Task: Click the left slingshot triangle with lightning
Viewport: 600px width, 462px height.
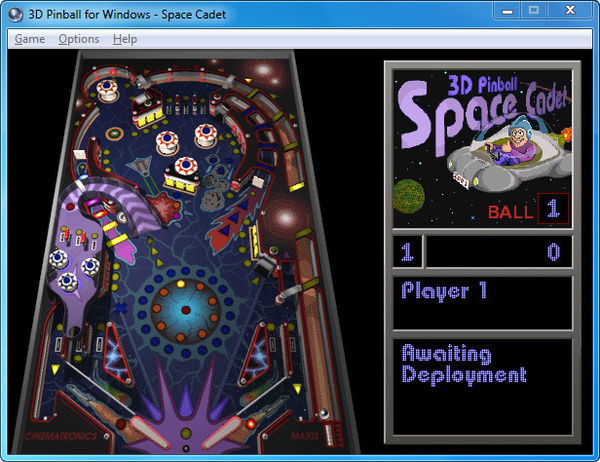Action: click(x=116, y=354)
